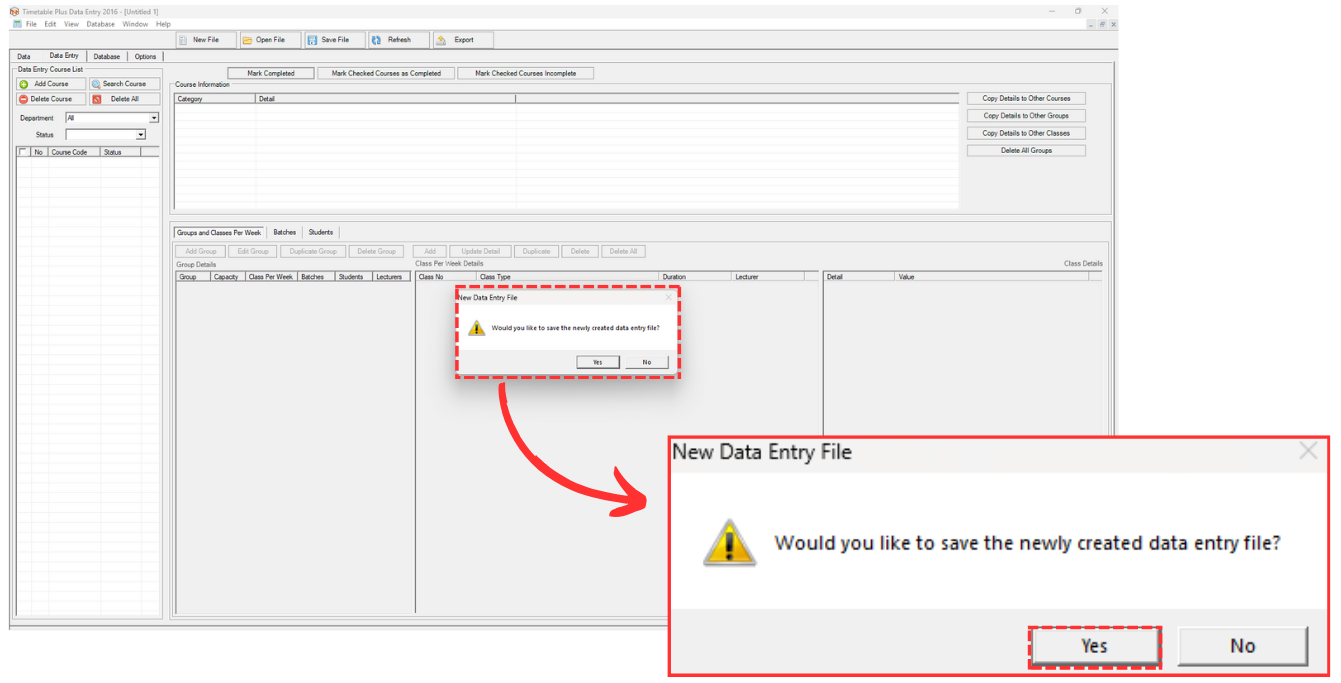This screenshot has width=1341, height=683.
Task: Click the red Delete Course icon
Action: tap(24, 99)
